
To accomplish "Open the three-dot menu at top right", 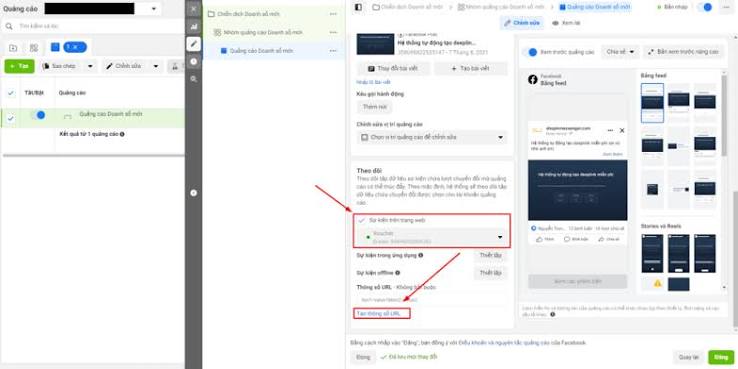I will pyautogui.click(x=725, y=7).
